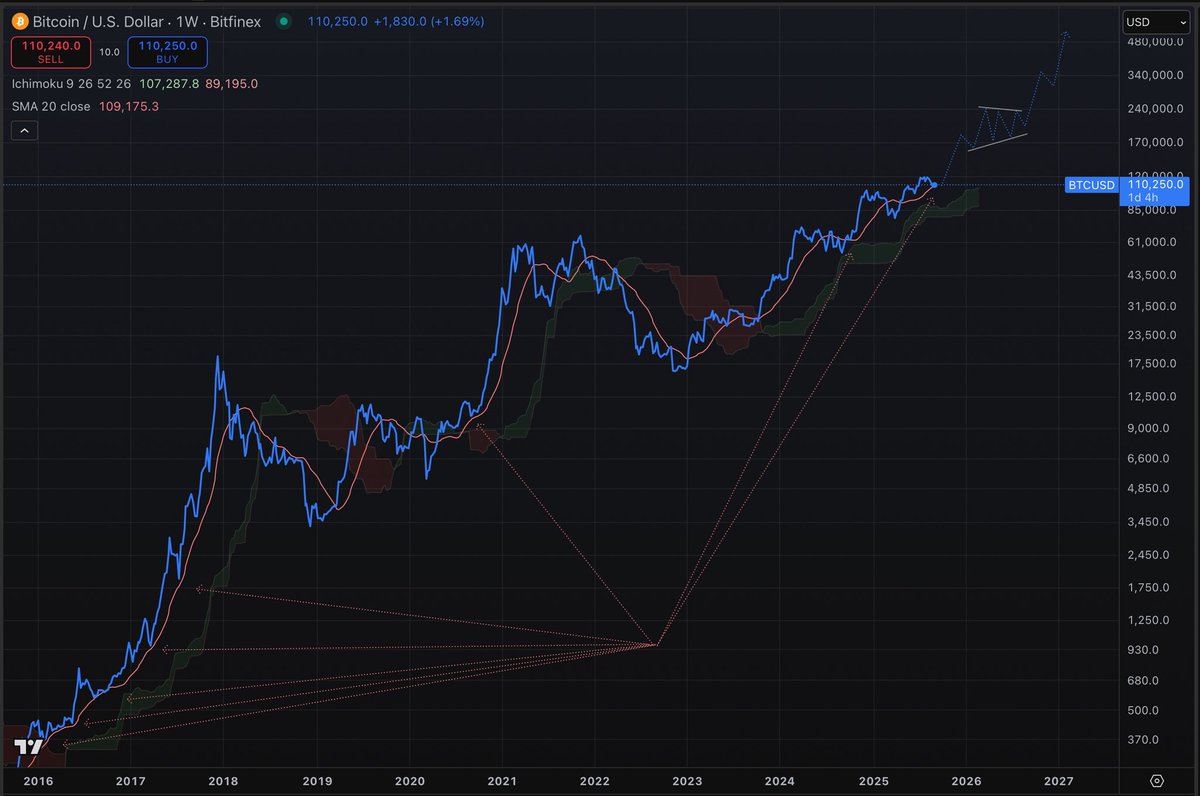
Task: Click the 2025 label on the time axis
Action: coord(873,780)
